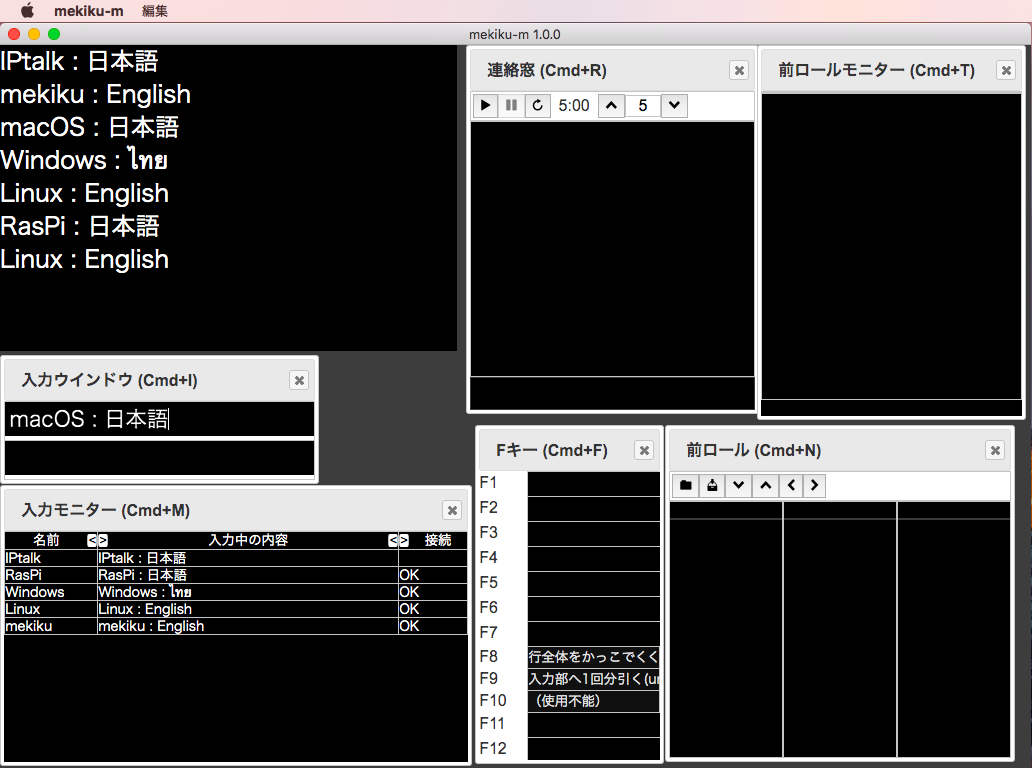The width and height of the screenshot is (1032, 768).
Task: Click the up chevron icon in 前ロール toolbar
Action: coord(764,485)
